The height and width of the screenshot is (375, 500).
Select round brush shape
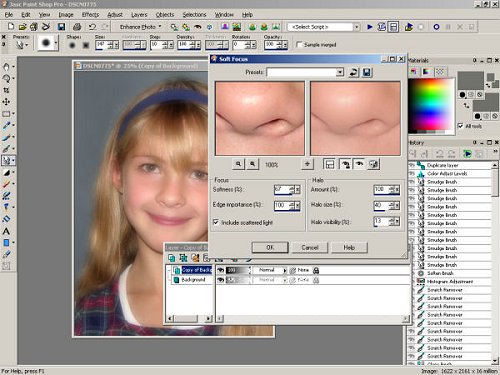(72, 45)
